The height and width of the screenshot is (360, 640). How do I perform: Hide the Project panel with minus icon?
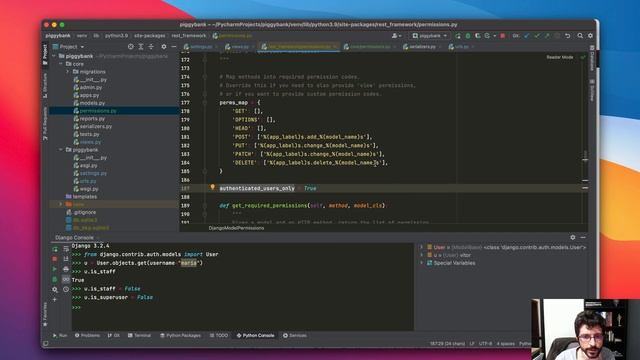pos(173,47)
